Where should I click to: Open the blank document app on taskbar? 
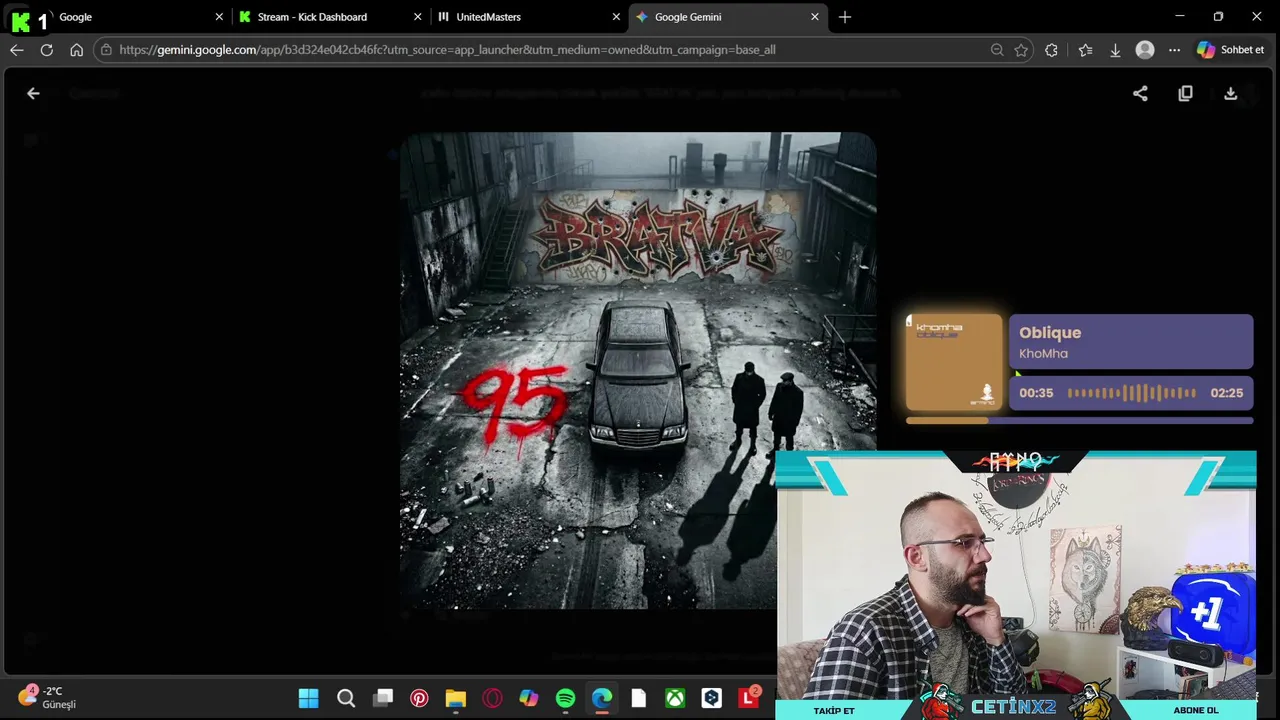pyautogui.click(x=638, y=698)
